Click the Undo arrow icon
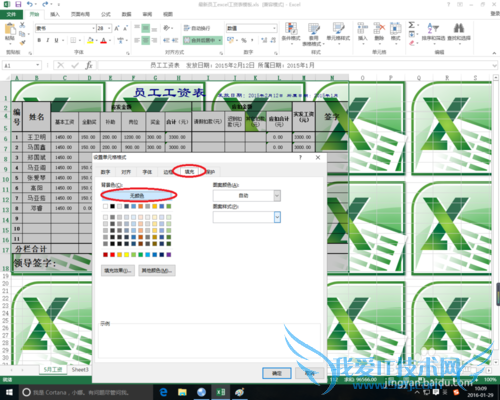The height and width of the screenshot is (400, 500). 30,4
